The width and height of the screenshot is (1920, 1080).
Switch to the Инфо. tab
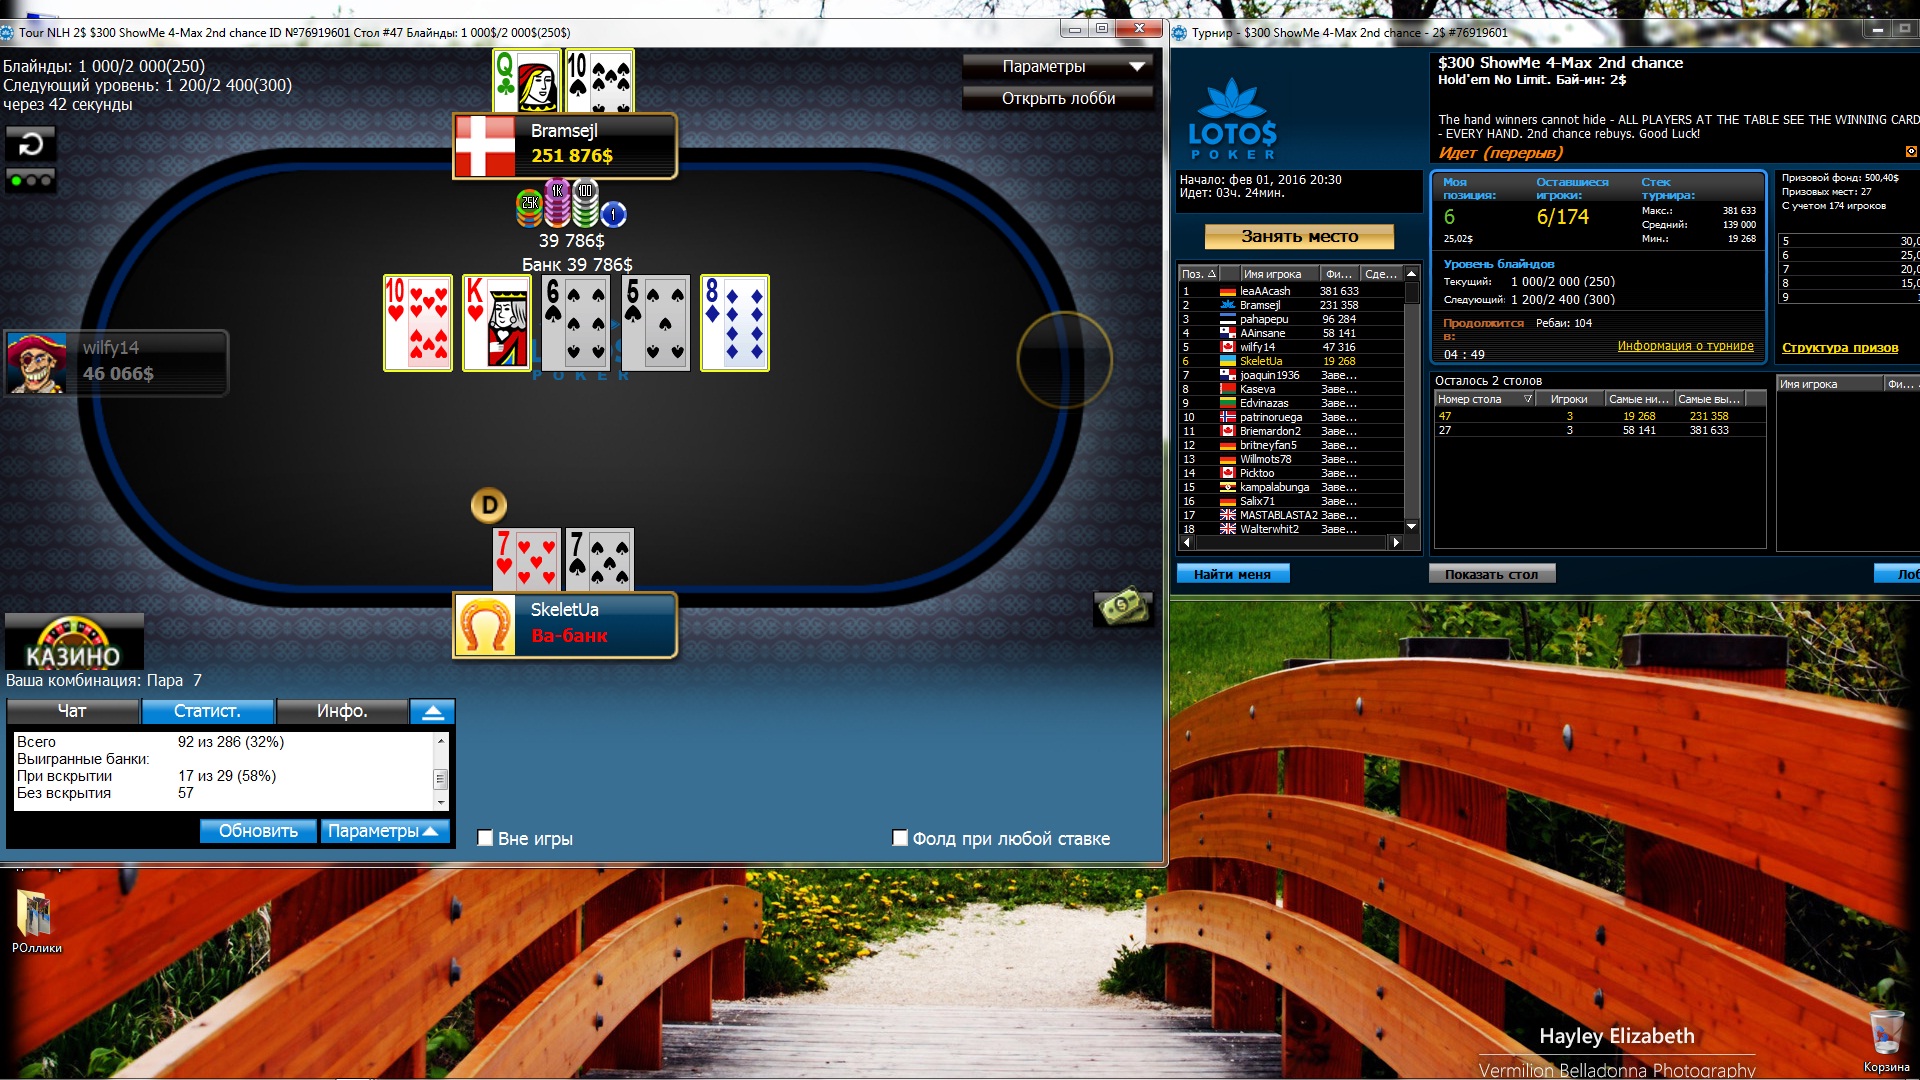point(342,711)
